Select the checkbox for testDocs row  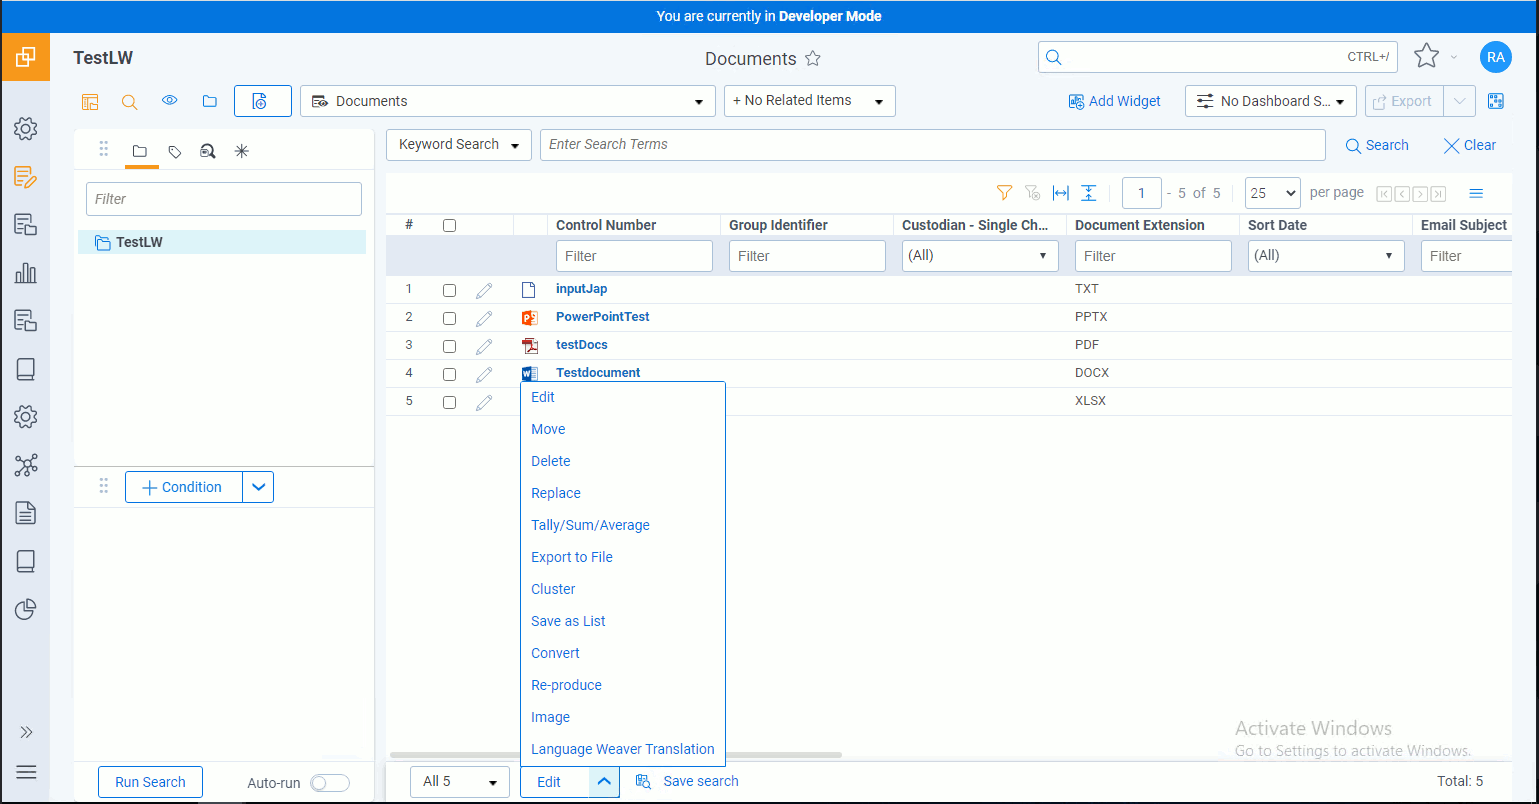tap(449, 346)
